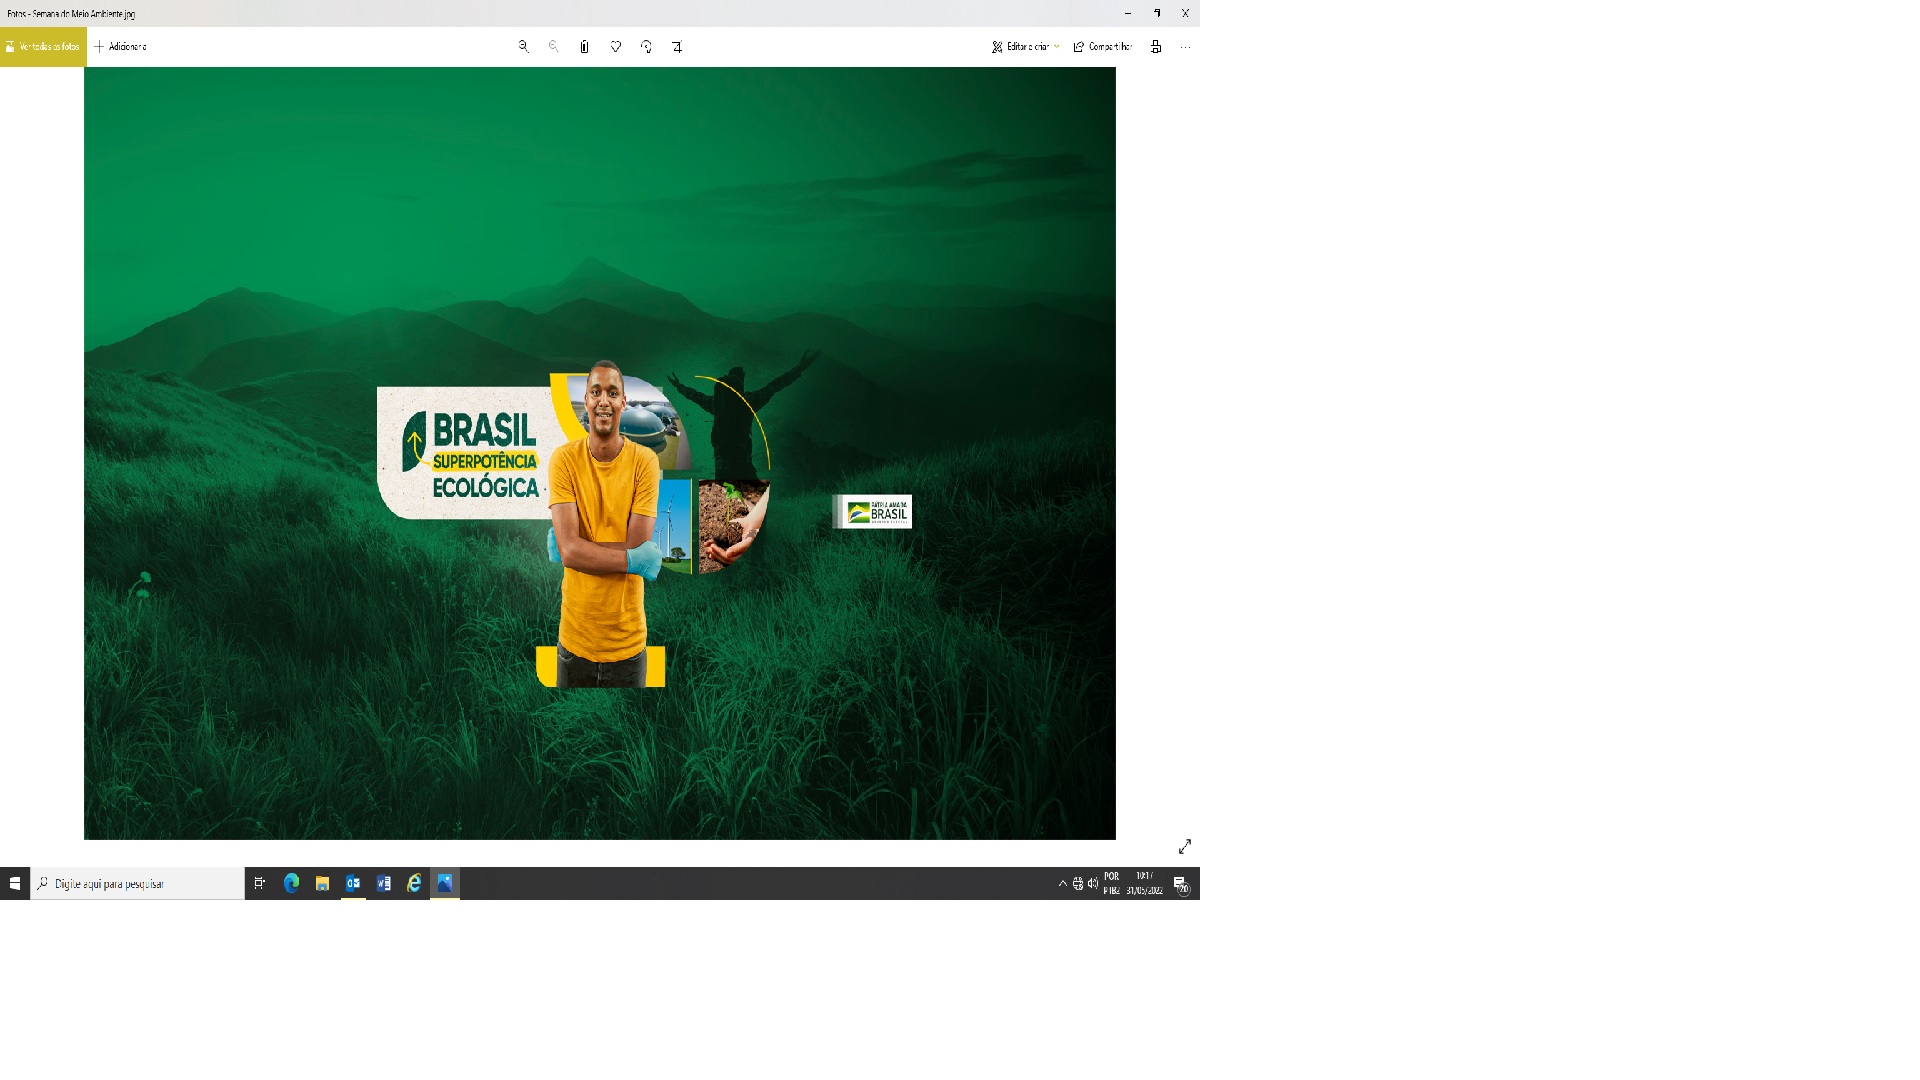The image size is (1920, 1080).
Task: Add photo to favorites with heart icon
Action: 616,47
